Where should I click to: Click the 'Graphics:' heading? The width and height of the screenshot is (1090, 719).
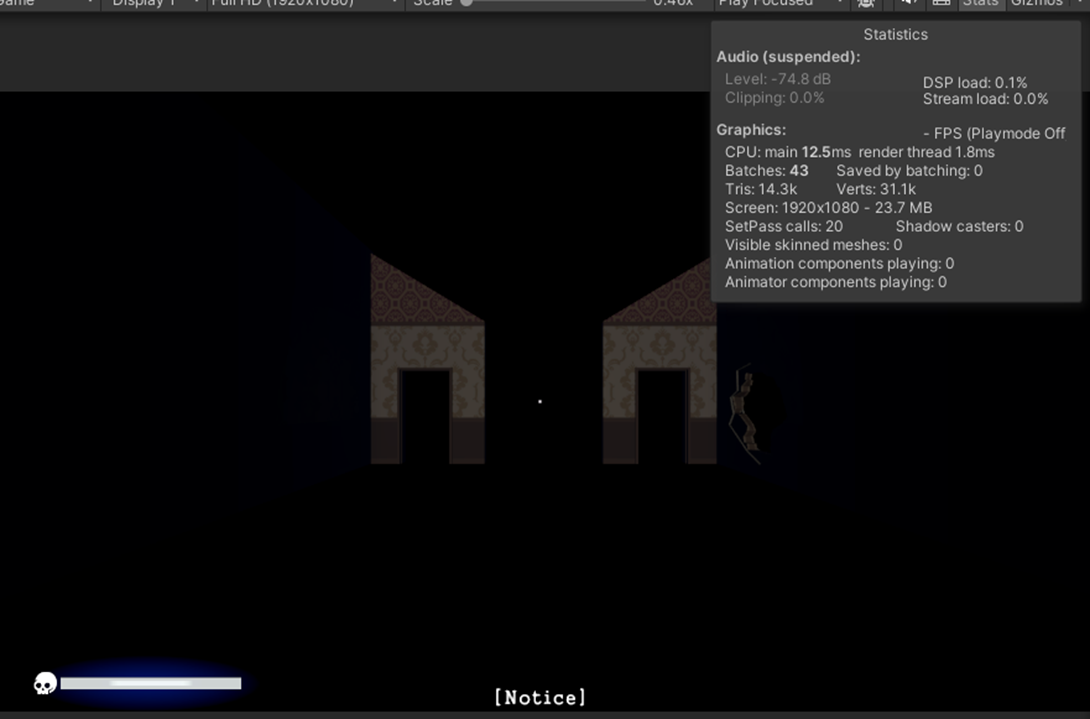pyautogui.click(x=751, y=130)
